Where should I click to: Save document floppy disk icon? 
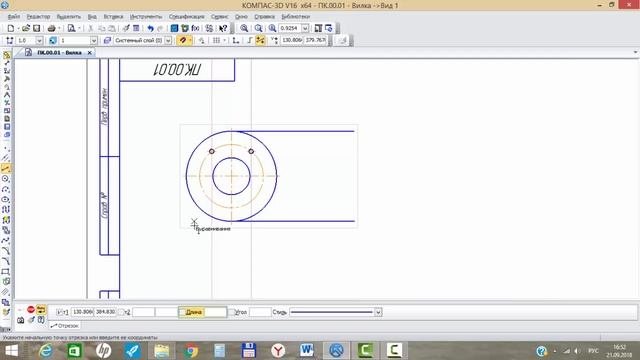(x=37, y=28)
